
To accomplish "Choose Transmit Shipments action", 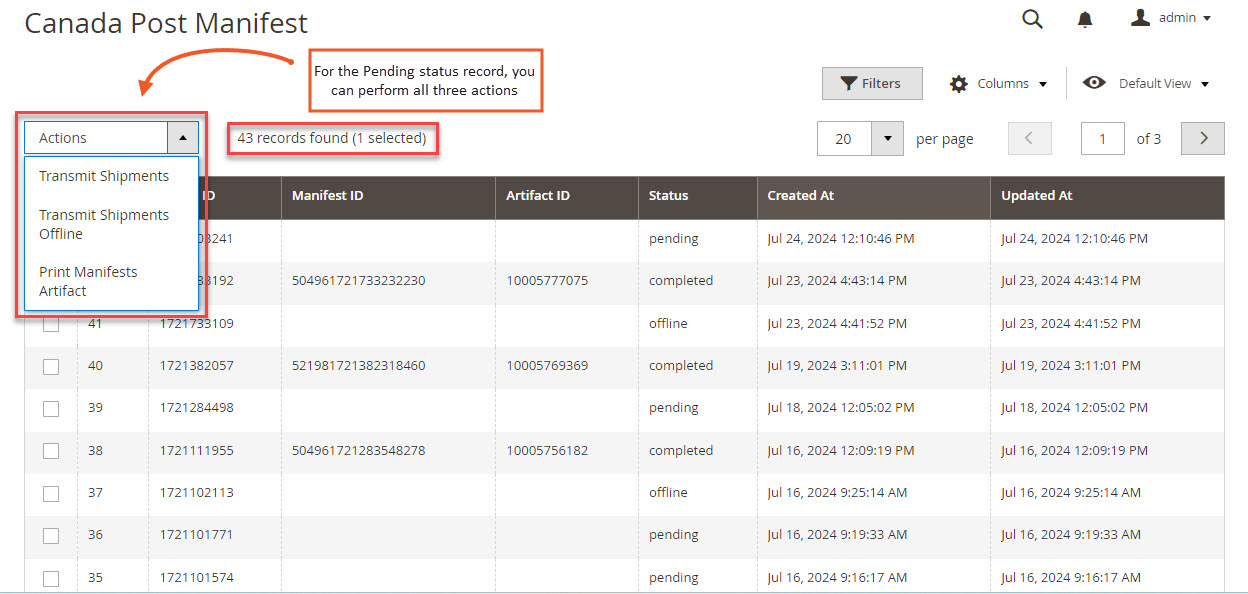I will click(104, 176).
